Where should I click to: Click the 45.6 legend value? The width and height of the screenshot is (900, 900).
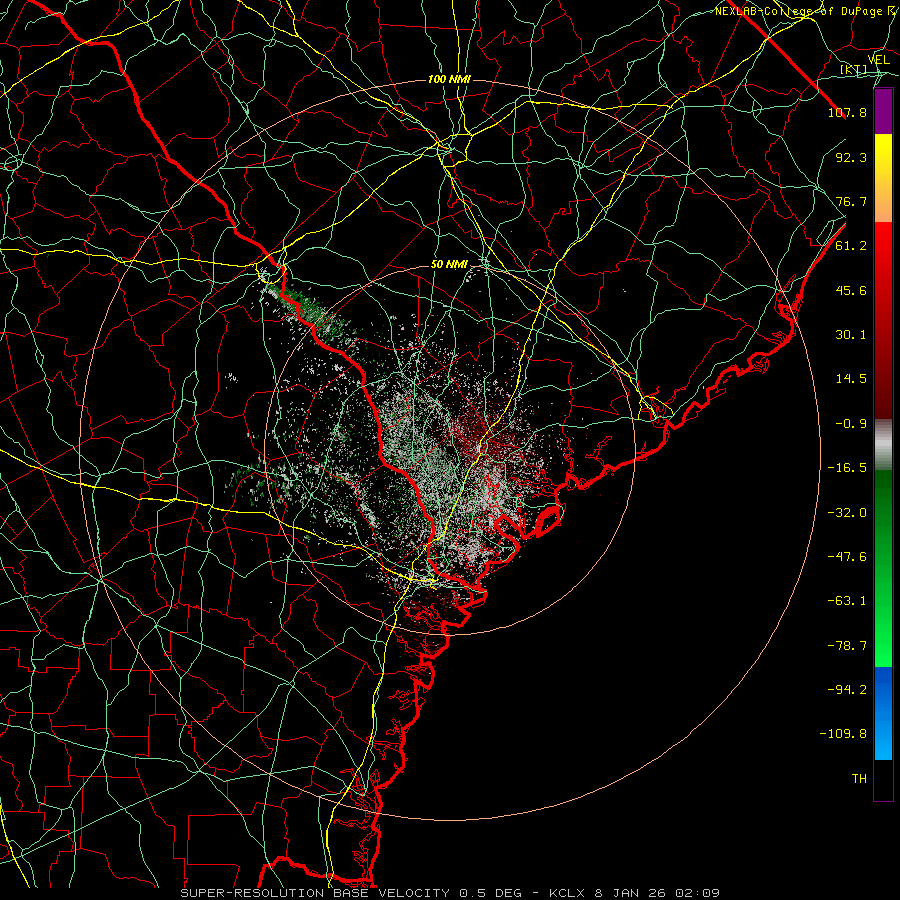pyautogui.click(x=851, y=290)
